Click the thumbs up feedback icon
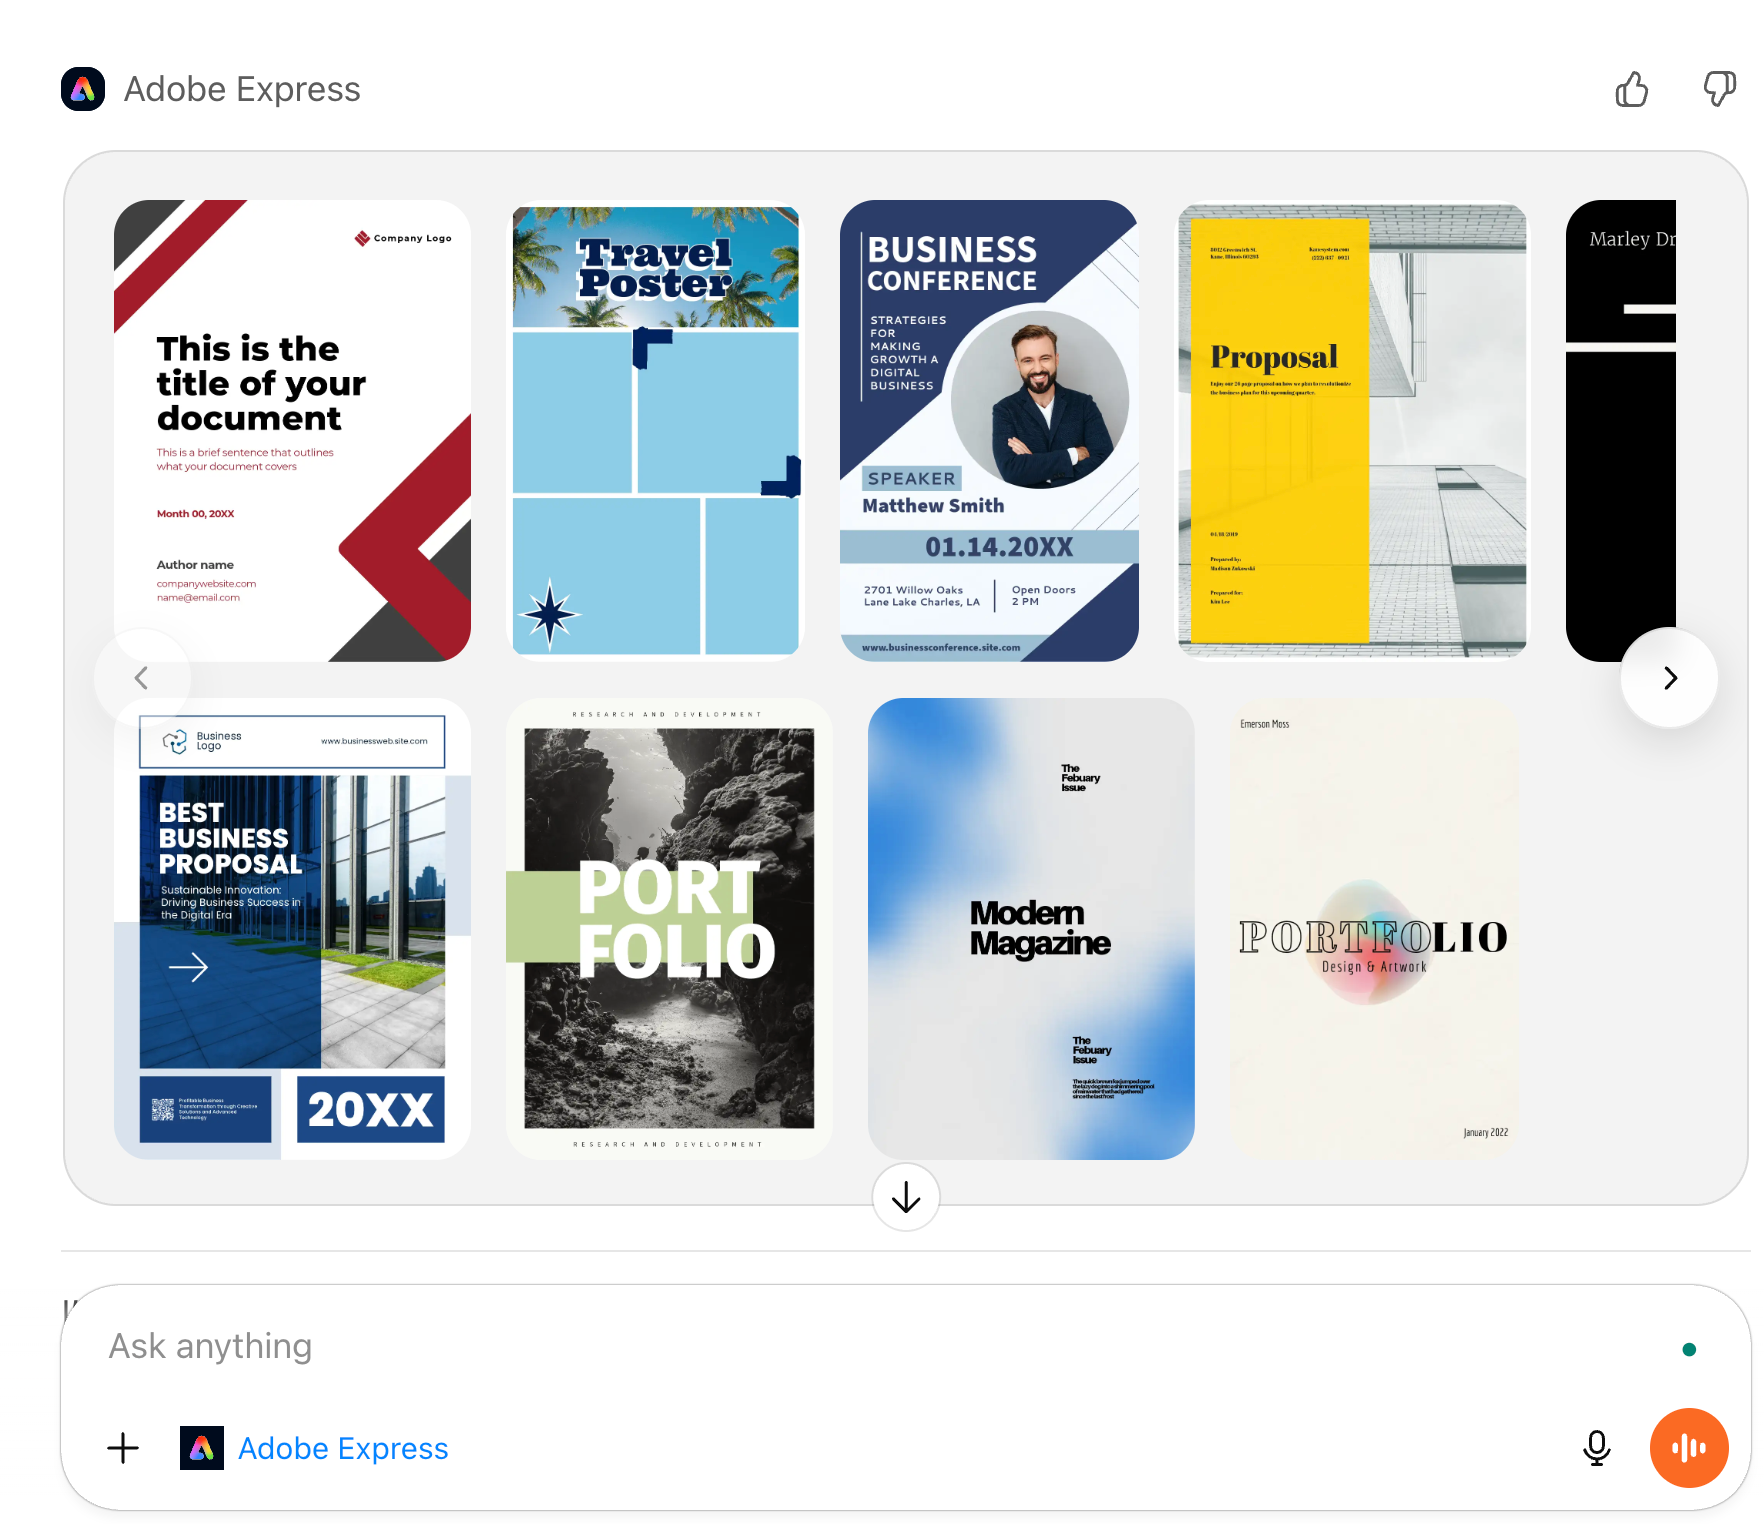Image resolution: width=1764 pixels, height=1524 pixels. click(x=1632, y=90)
